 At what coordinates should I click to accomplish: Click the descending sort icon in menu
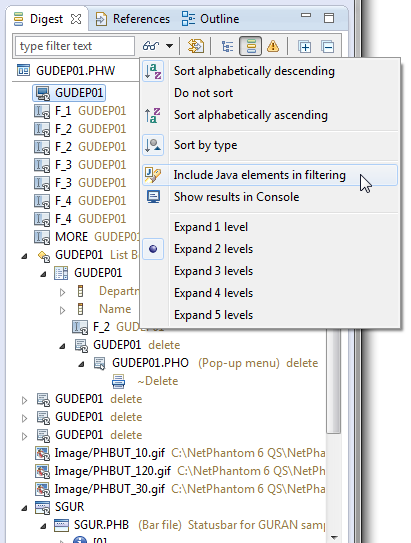point(153,71)
